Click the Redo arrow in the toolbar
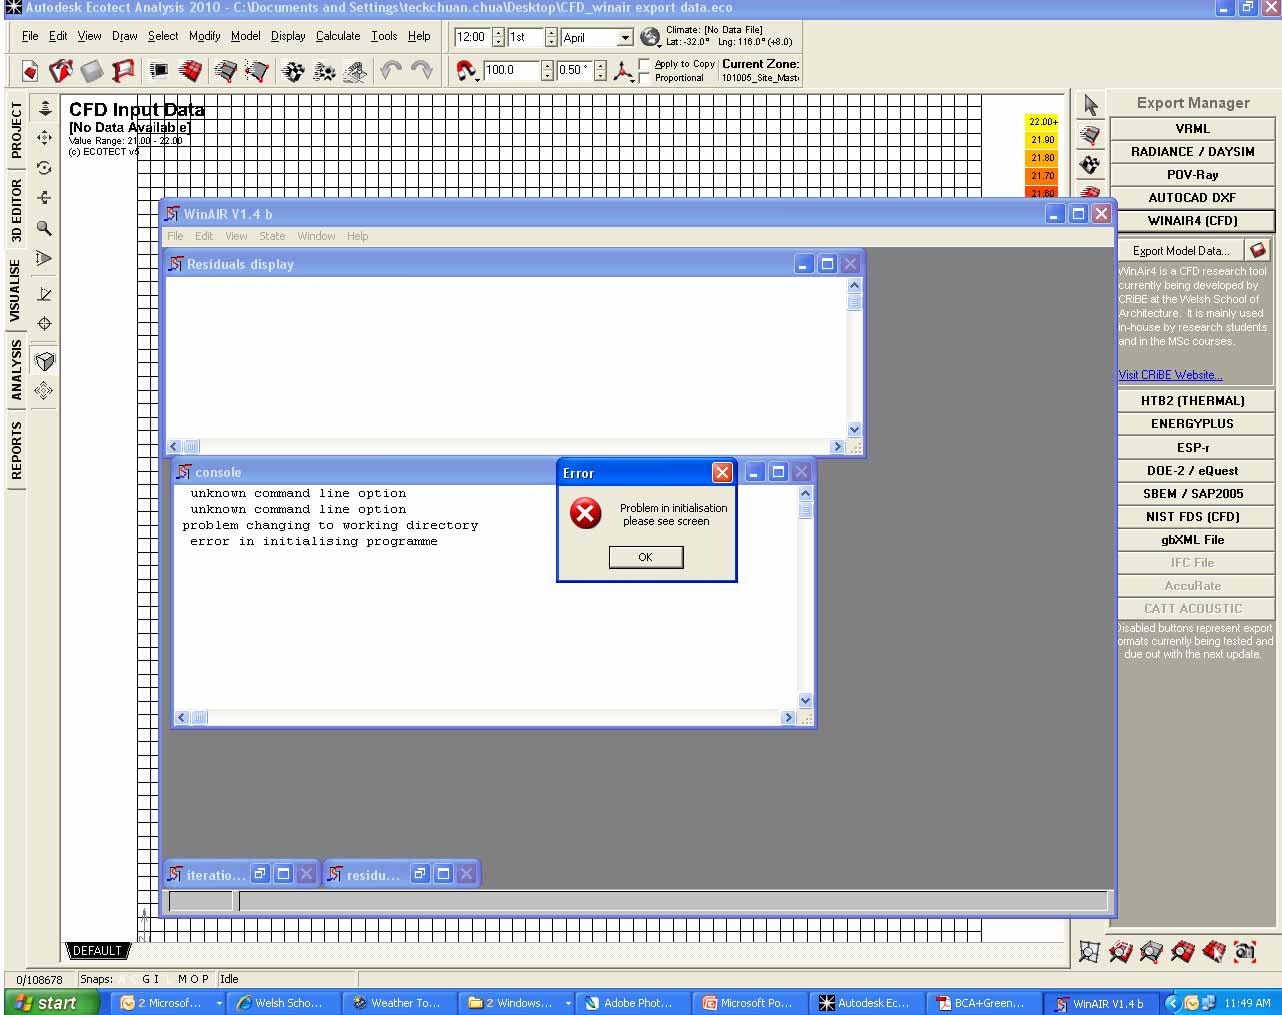1282x1015 pixels. click(422, 71)
